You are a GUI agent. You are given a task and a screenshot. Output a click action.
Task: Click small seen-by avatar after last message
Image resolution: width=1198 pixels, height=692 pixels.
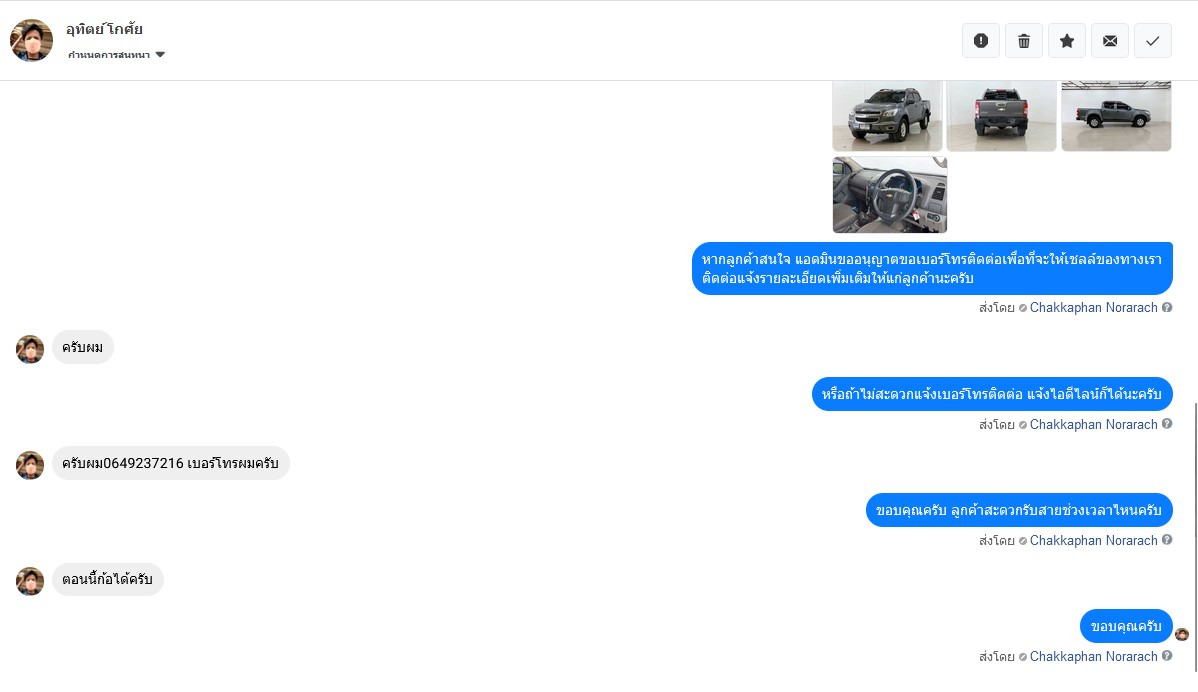1182,634
